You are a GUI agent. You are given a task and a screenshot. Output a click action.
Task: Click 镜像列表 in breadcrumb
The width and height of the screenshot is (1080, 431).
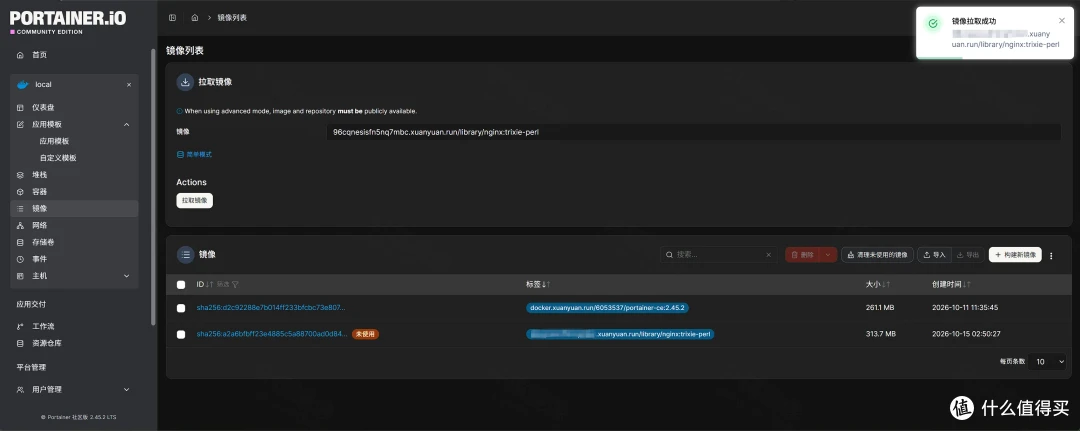coord(232,17)
